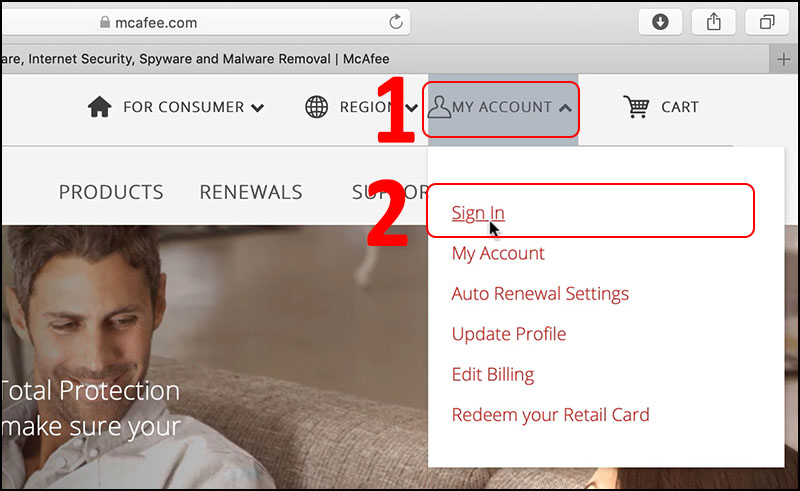Open the Safari share sheet icon
The width and height of the screenshot is (800, 491).
tap(713, 21)
